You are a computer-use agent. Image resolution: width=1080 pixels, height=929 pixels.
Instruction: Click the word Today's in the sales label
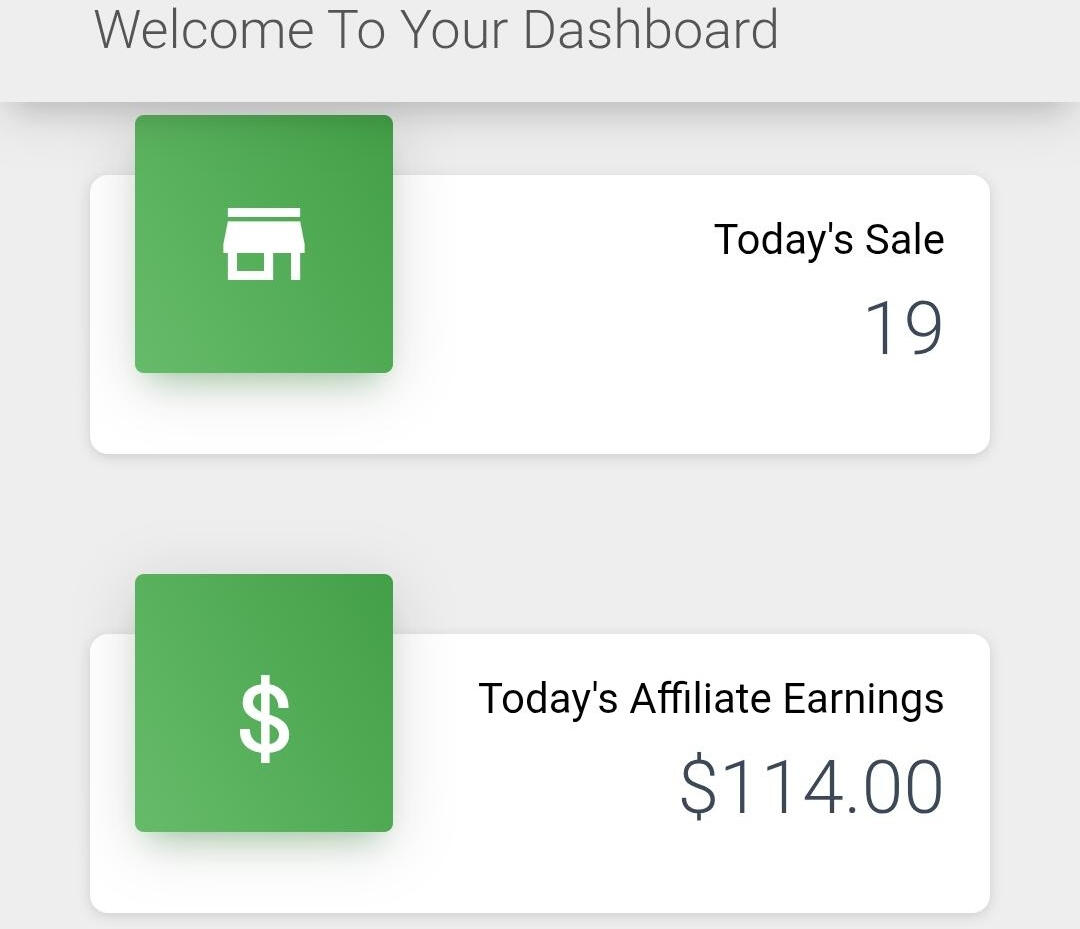pos(783,240)
